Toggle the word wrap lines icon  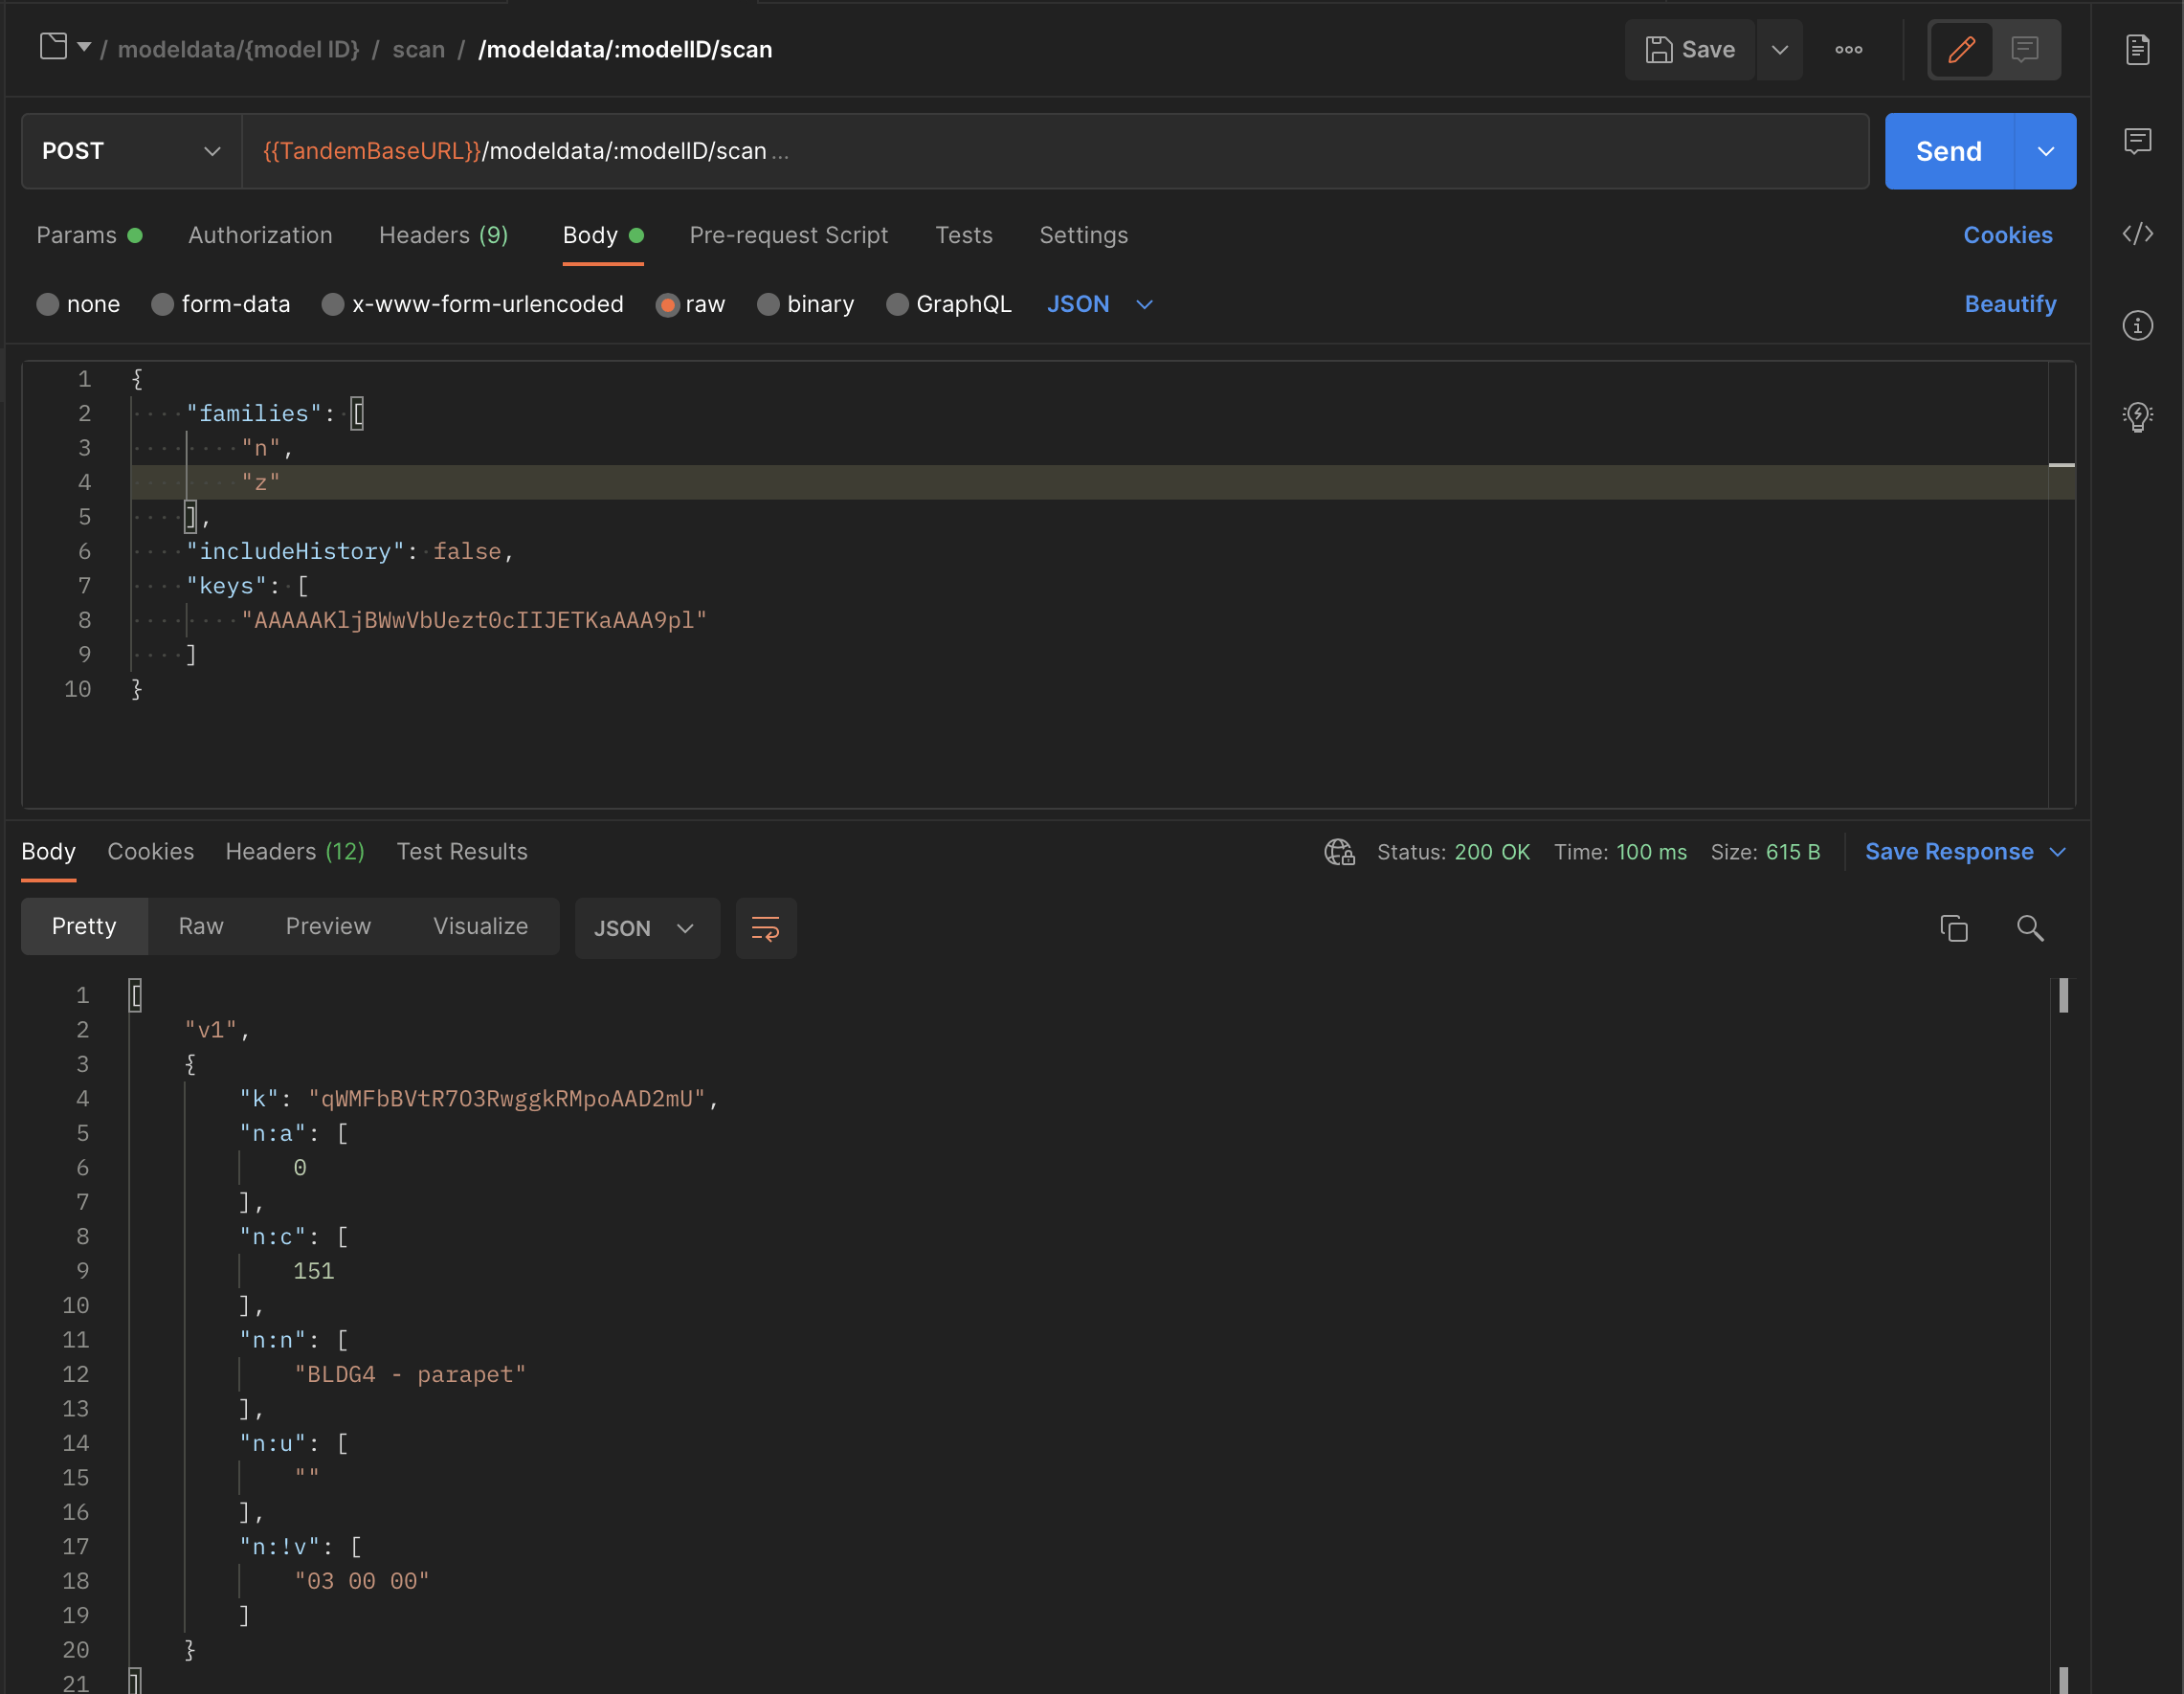coord(765,928)
